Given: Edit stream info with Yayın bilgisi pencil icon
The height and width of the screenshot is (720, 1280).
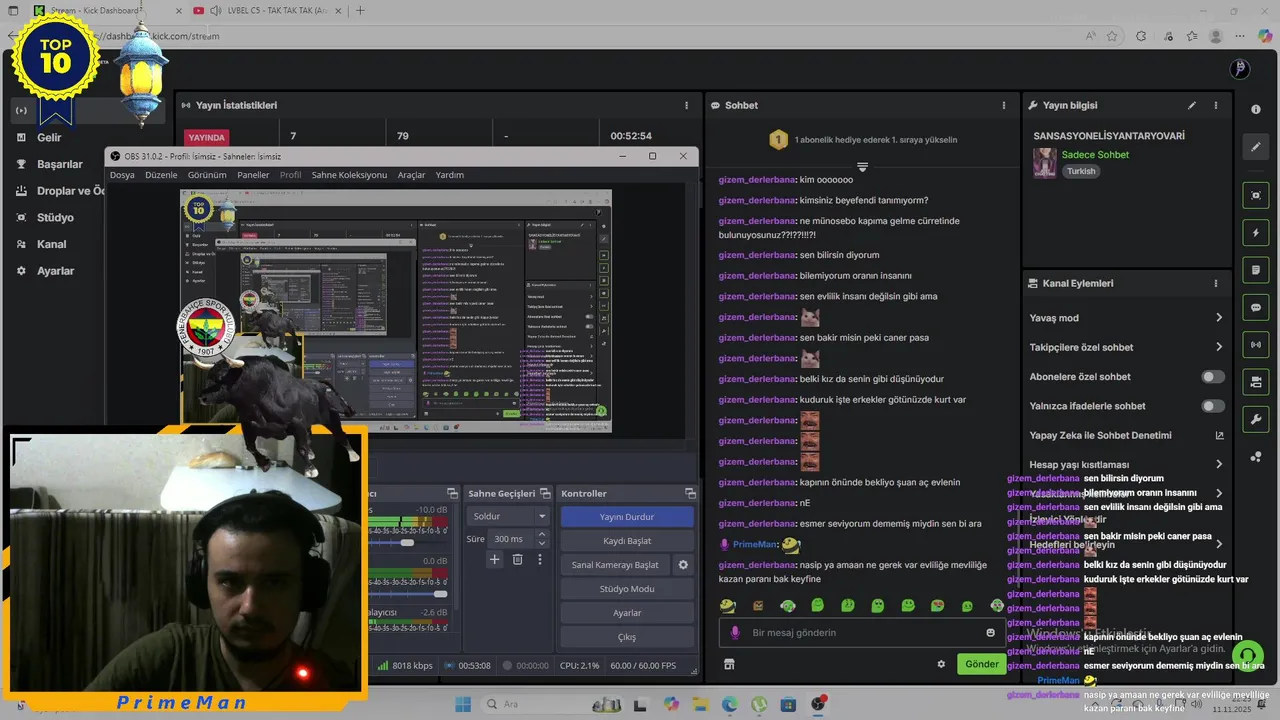Looking at the screenshot, I should (1192, 105).
